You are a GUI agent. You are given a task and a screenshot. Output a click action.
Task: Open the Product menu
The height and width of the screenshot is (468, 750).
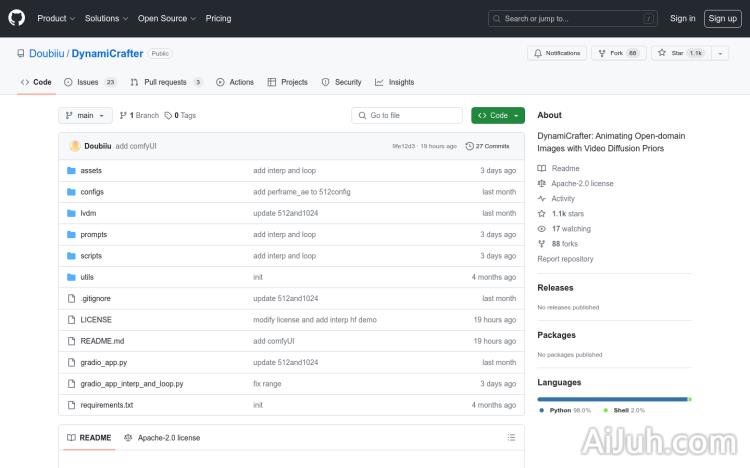click(55, 18)
